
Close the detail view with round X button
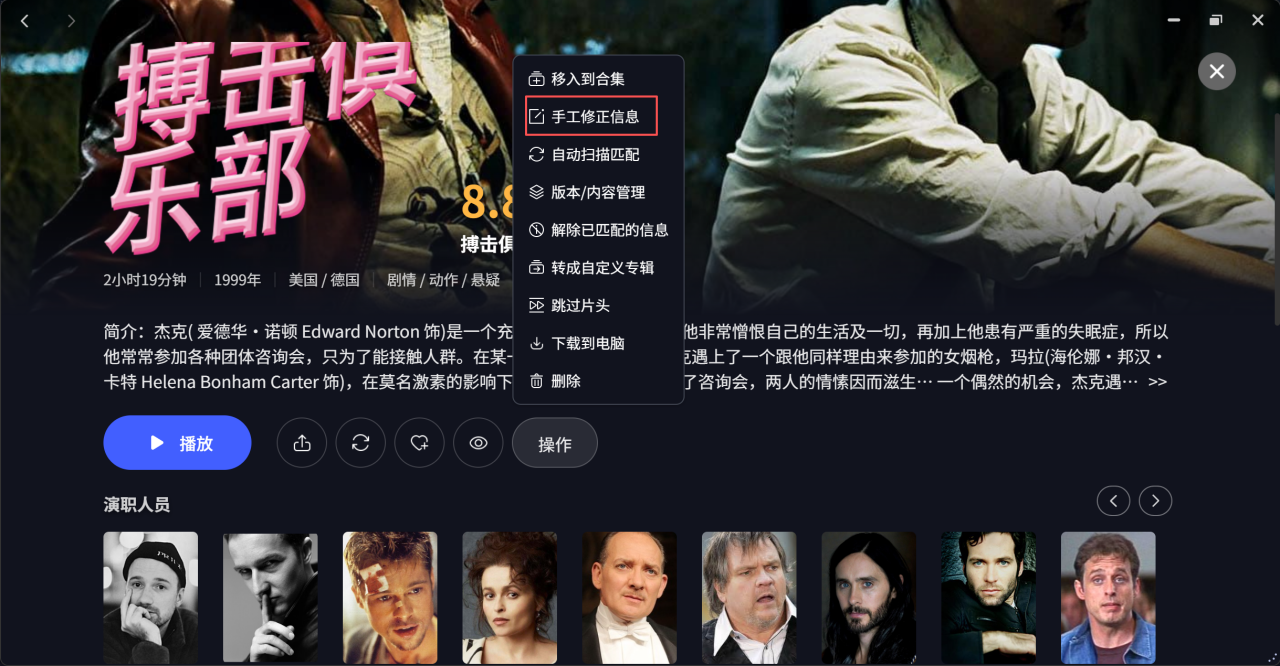tap(1217, 72)
